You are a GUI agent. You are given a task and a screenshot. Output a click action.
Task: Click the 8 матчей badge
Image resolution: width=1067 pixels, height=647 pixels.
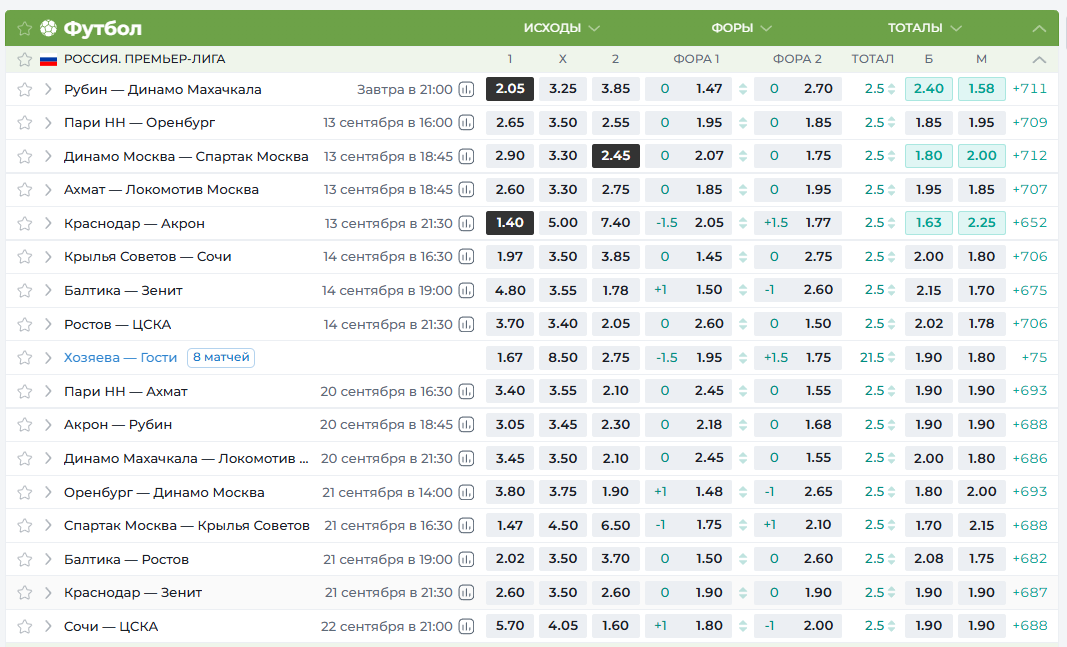click(x=221, y=357)
